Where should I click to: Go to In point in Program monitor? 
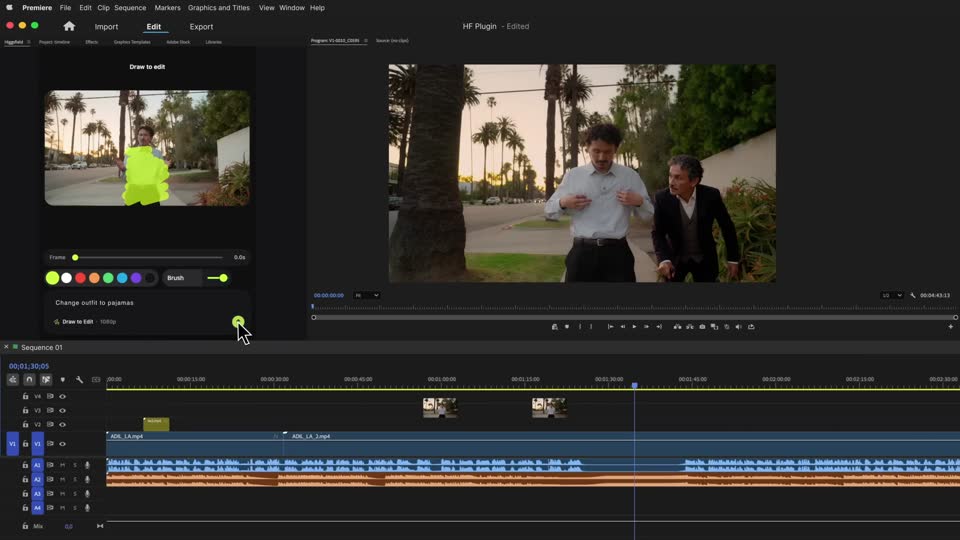[610, 327]
